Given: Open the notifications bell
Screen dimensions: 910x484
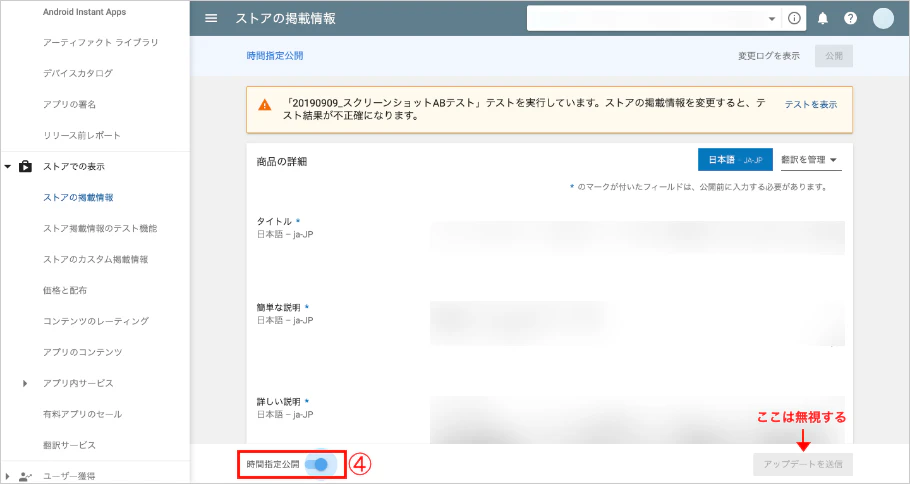Looking at the screenshot, I should point(823,19).
